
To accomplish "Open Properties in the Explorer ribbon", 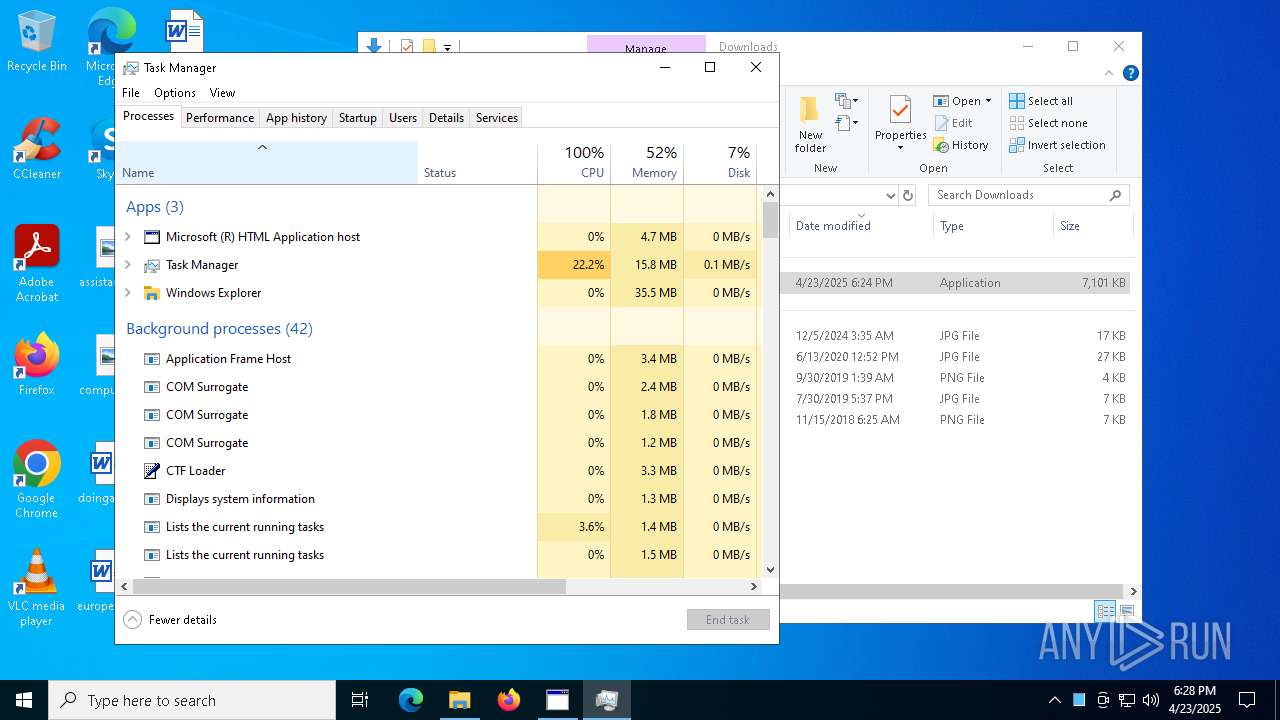I will [x=900, y=125].
